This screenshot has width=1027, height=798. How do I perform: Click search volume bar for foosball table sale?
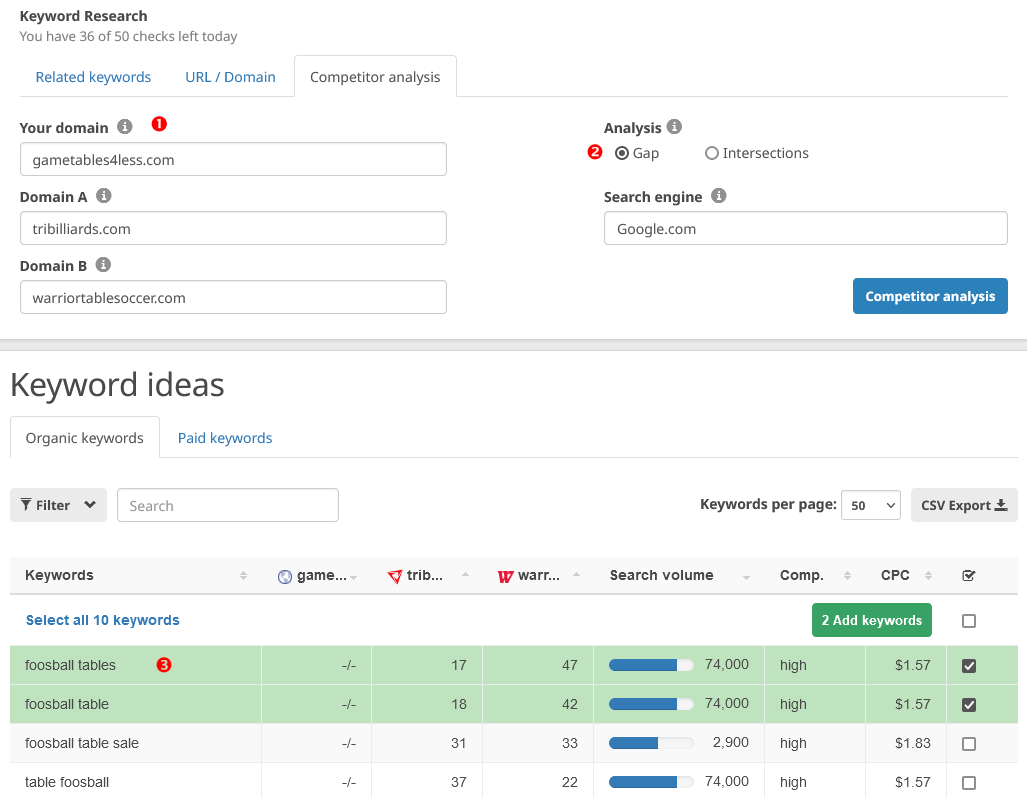pos(651,743)
